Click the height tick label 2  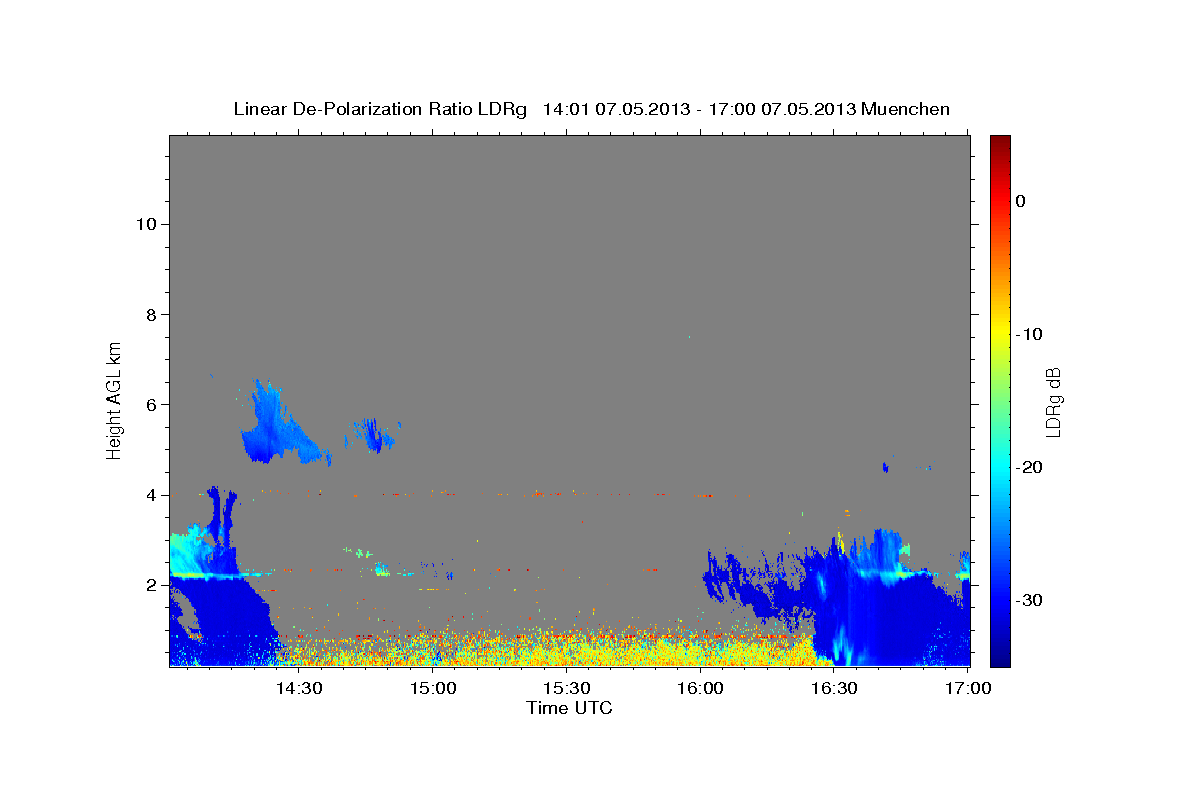150,585
